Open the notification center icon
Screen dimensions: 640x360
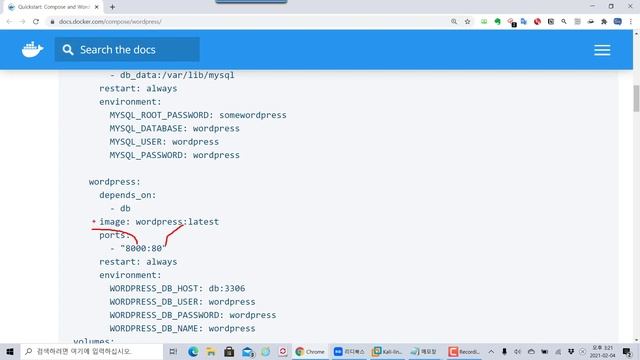(x=627, y=351)
